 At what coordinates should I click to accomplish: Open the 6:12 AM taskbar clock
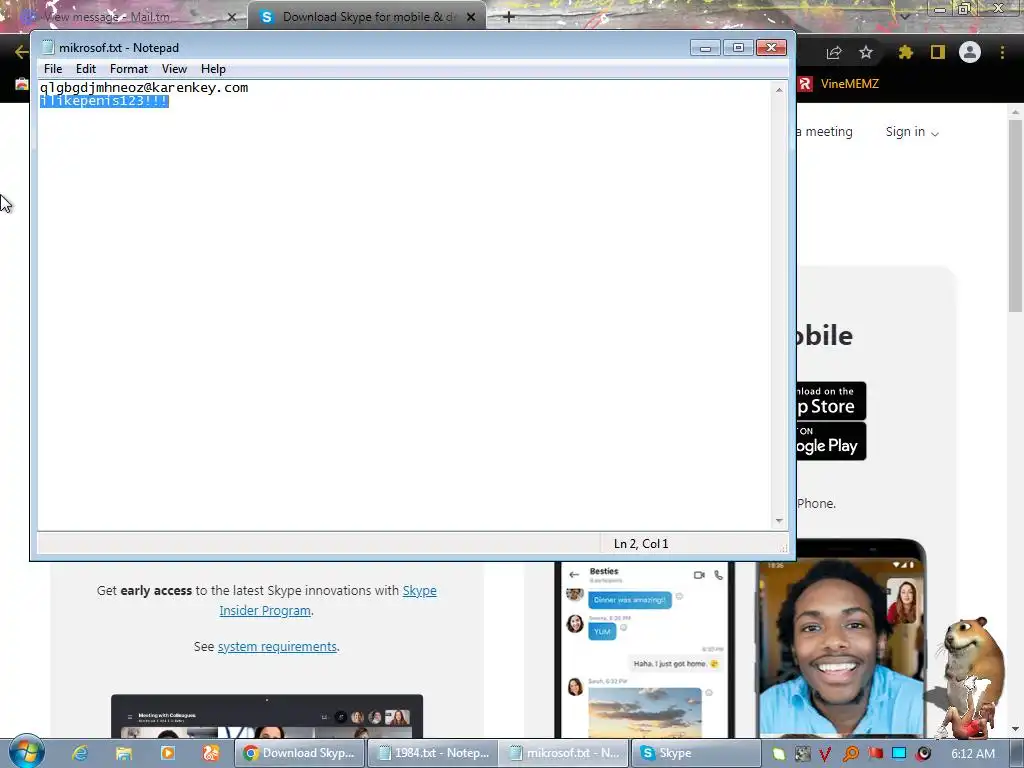(972, 754)
